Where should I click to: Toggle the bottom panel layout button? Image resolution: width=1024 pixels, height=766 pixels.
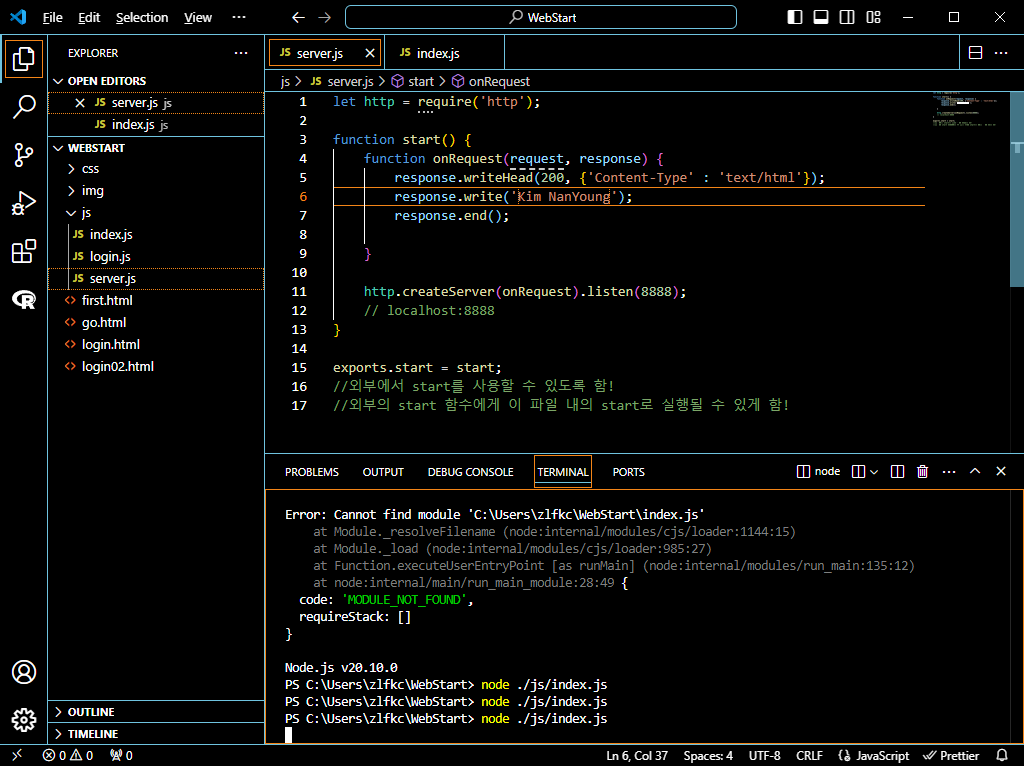[821, 18]
